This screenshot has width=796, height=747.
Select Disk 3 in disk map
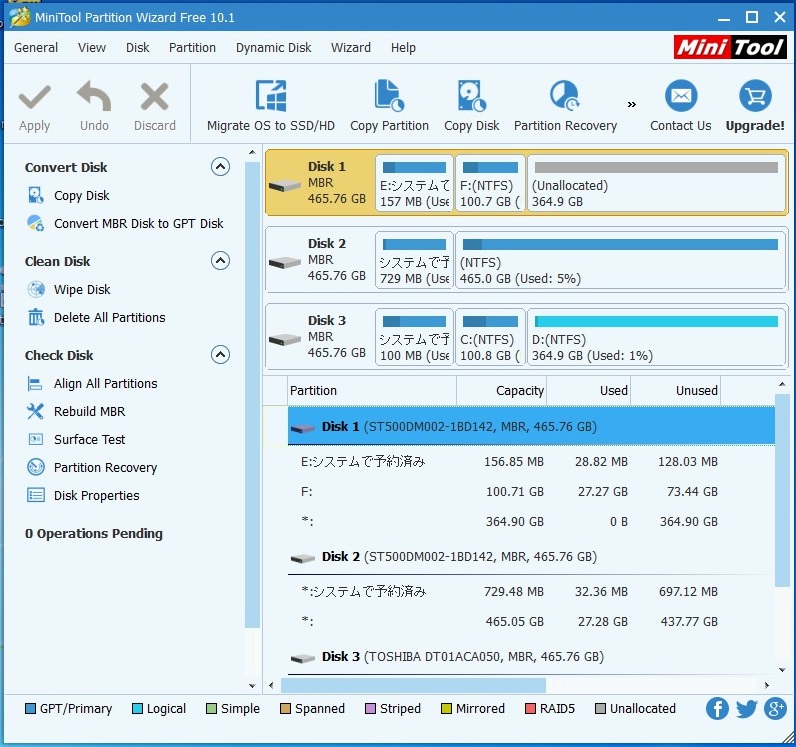(320, 337)
